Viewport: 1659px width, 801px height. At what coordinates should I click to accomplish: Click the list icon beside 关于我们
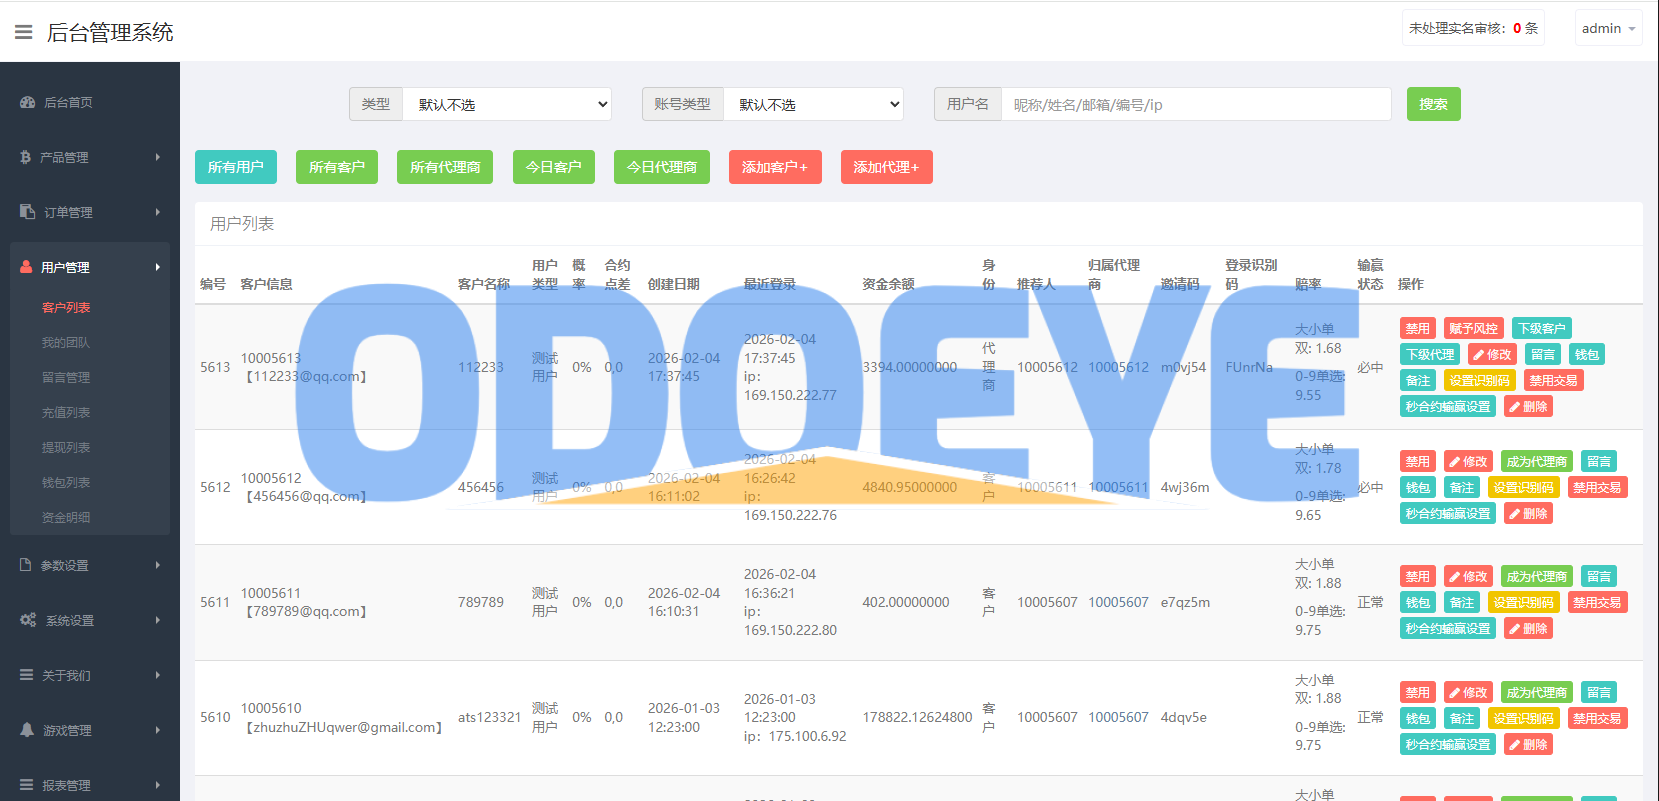point(27,675)
